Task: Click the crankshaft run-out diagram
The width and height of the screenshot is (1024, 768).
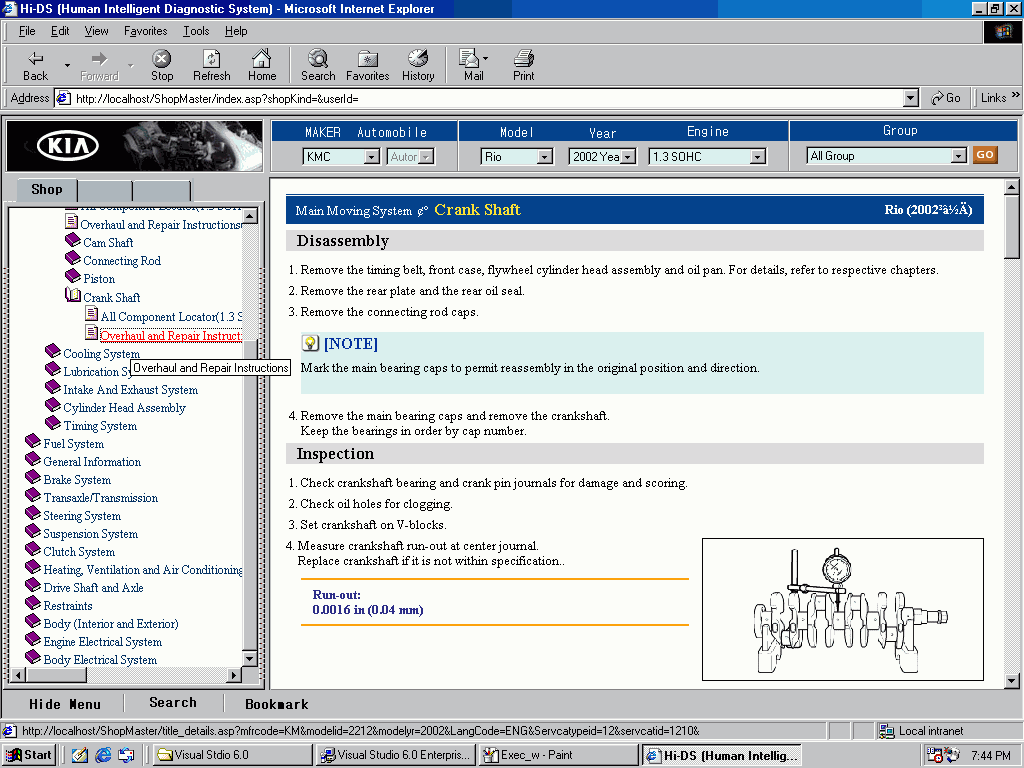Action: point(842,608)
